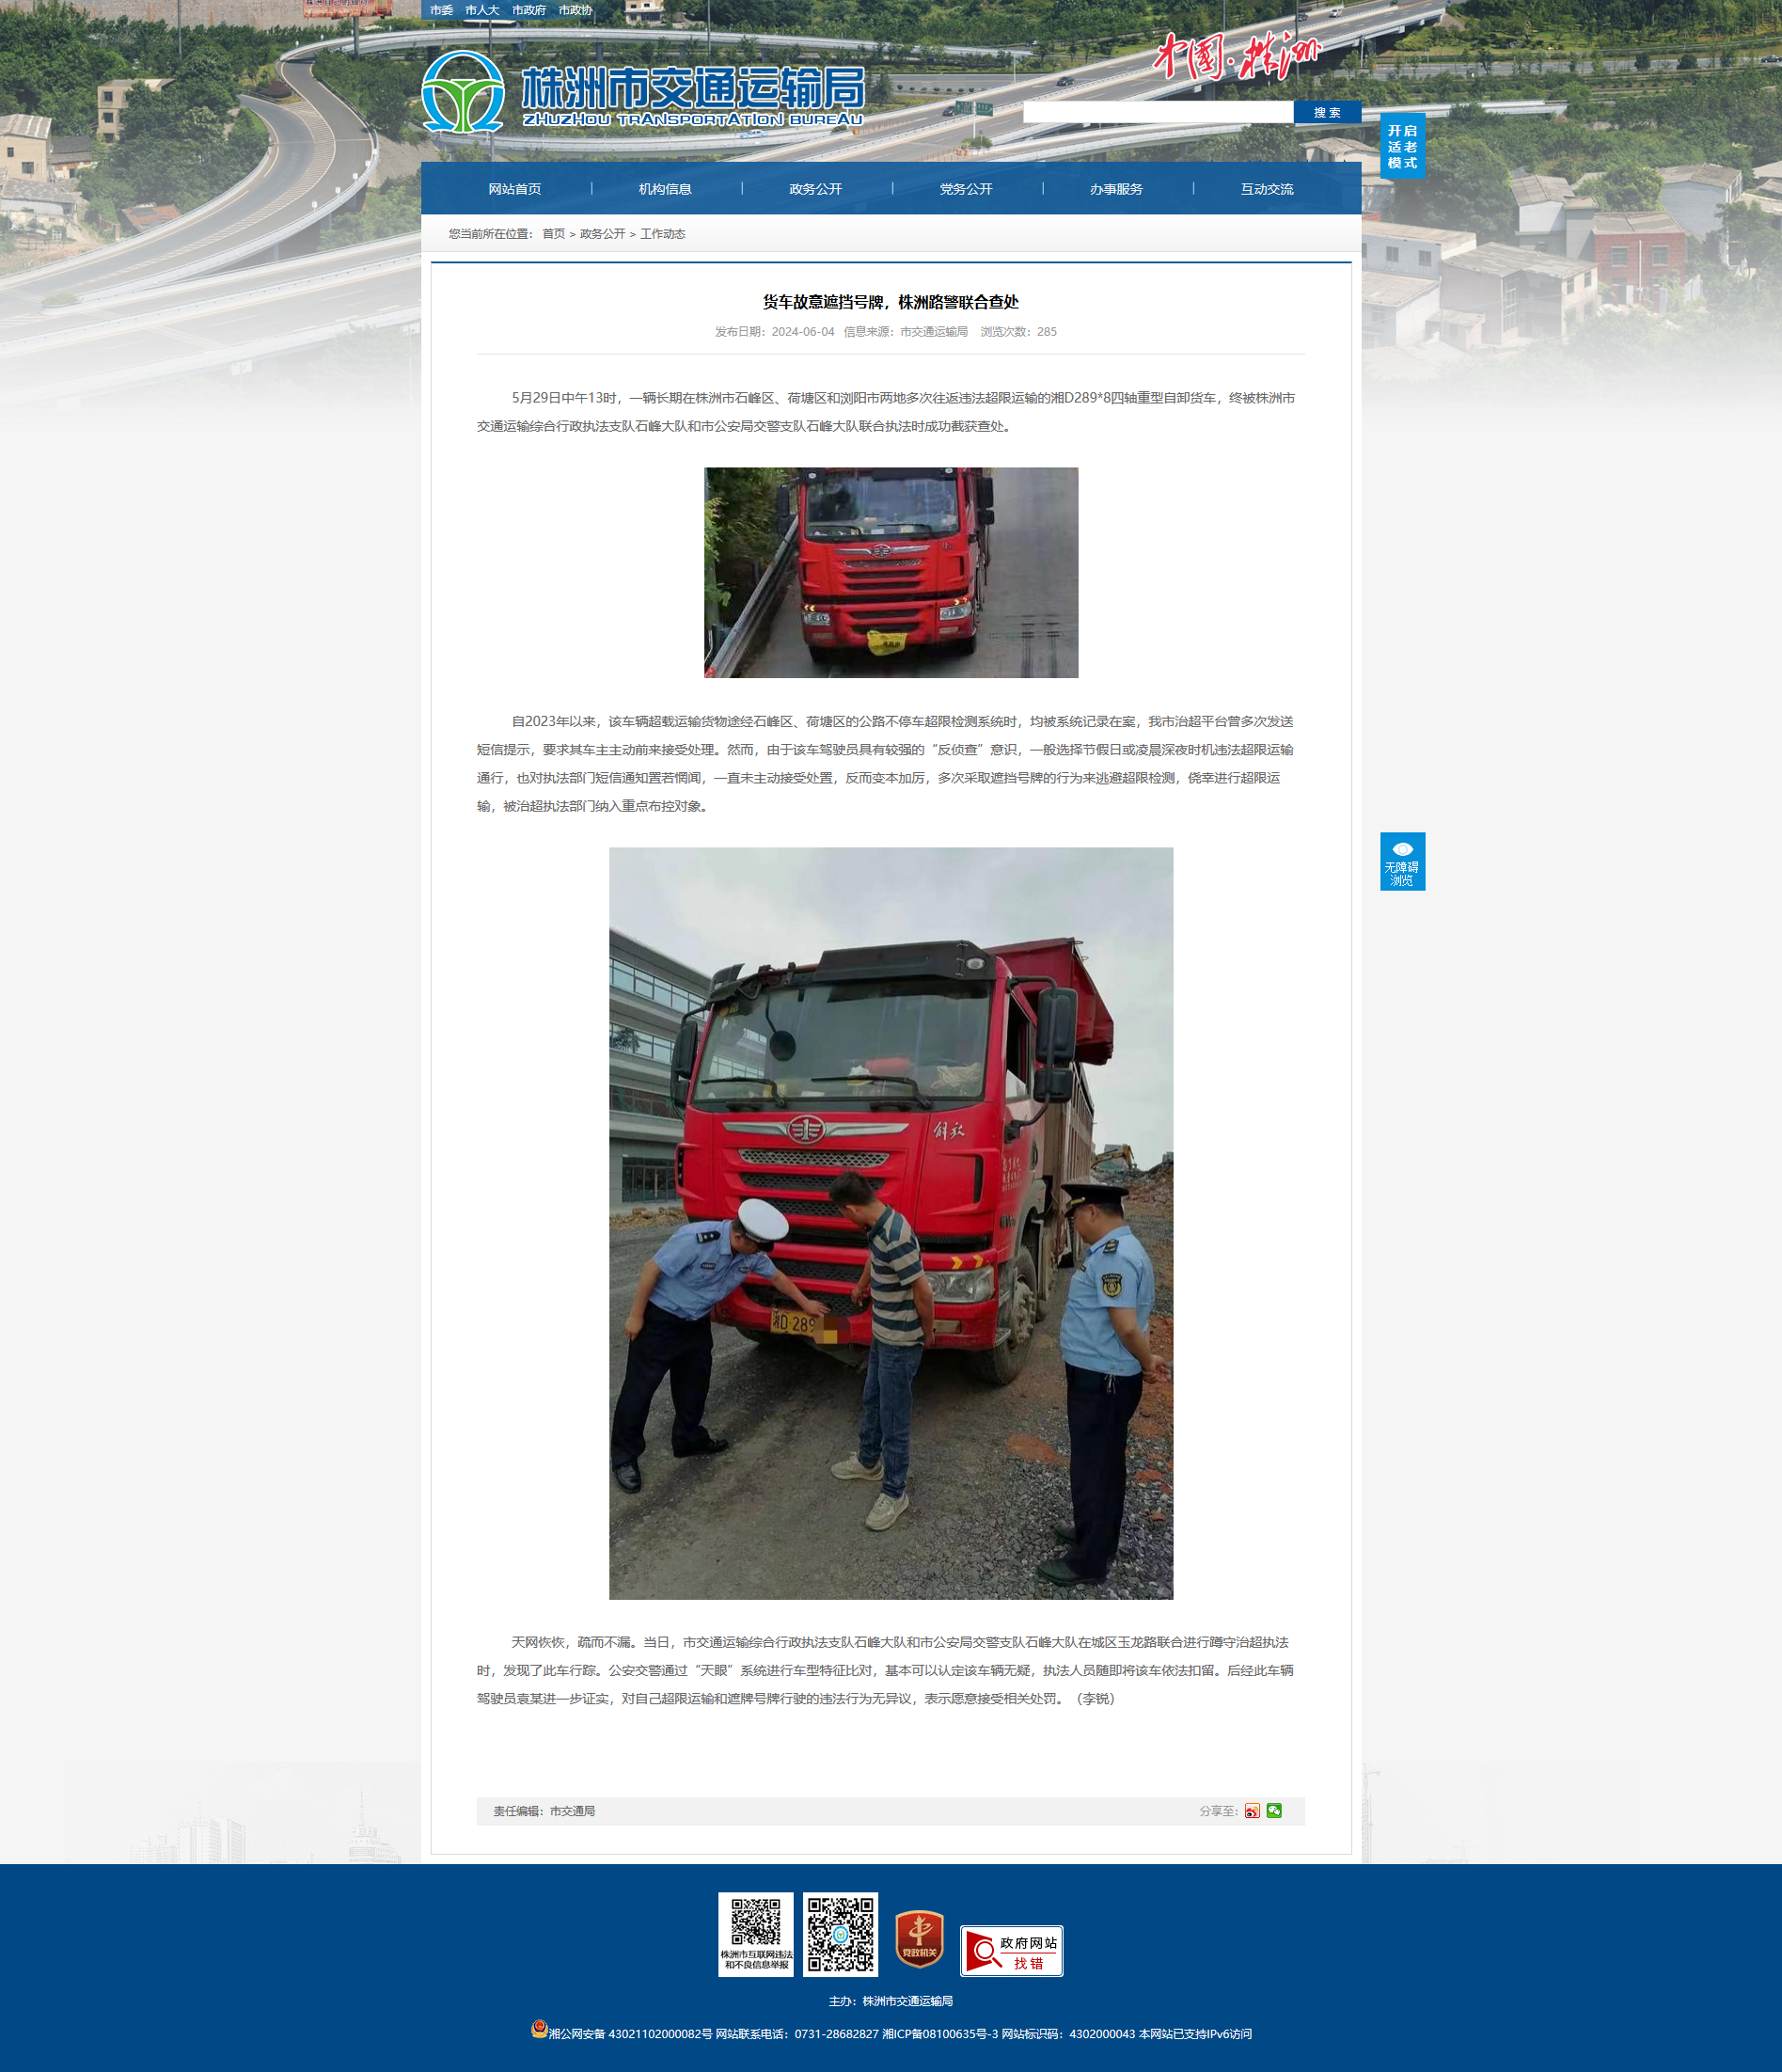Image resolution: width=1782 pixels, height=2072 pixels.
Task: Open the small red truck front photo
Action: (891, 573)
